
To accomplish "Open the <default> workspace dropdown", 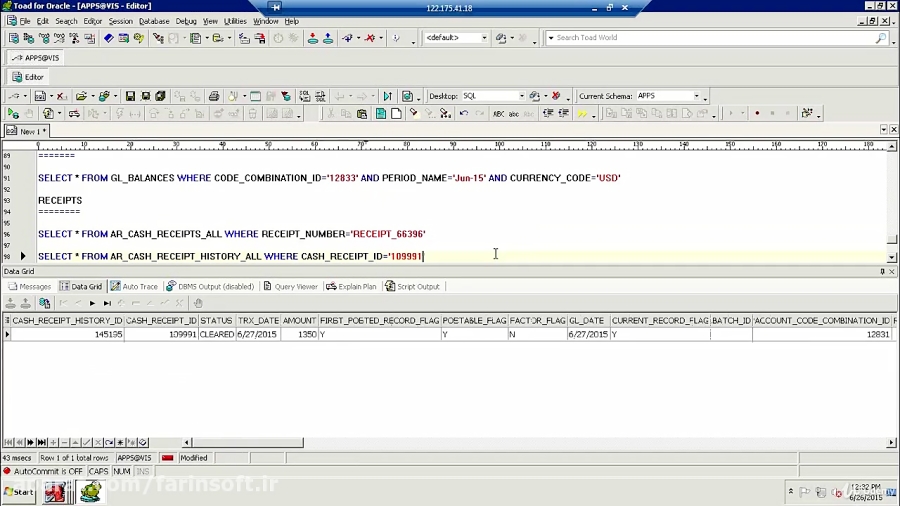I will click(x=485, y=38).
